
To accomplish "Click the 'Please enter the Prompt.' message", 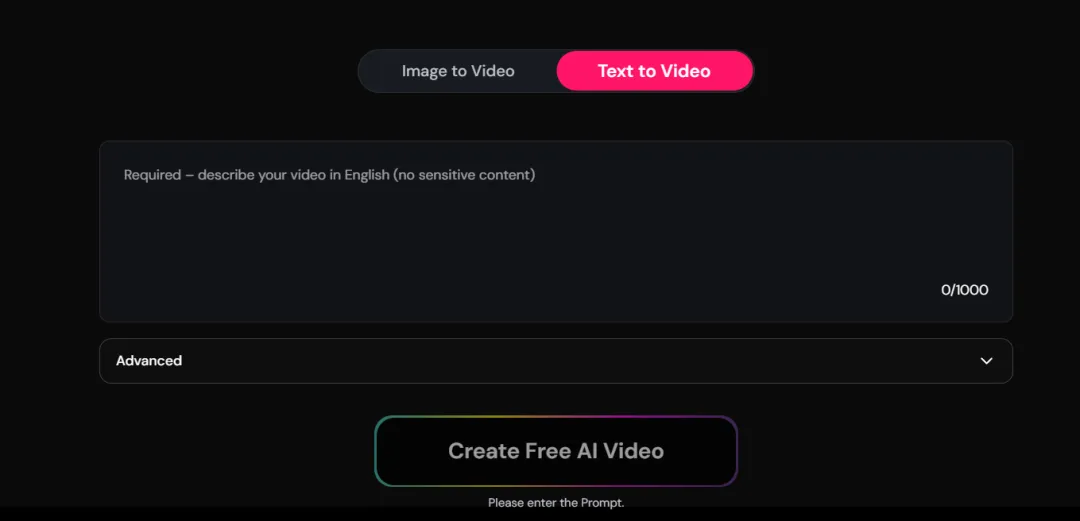I will click(x=556, y=503).
